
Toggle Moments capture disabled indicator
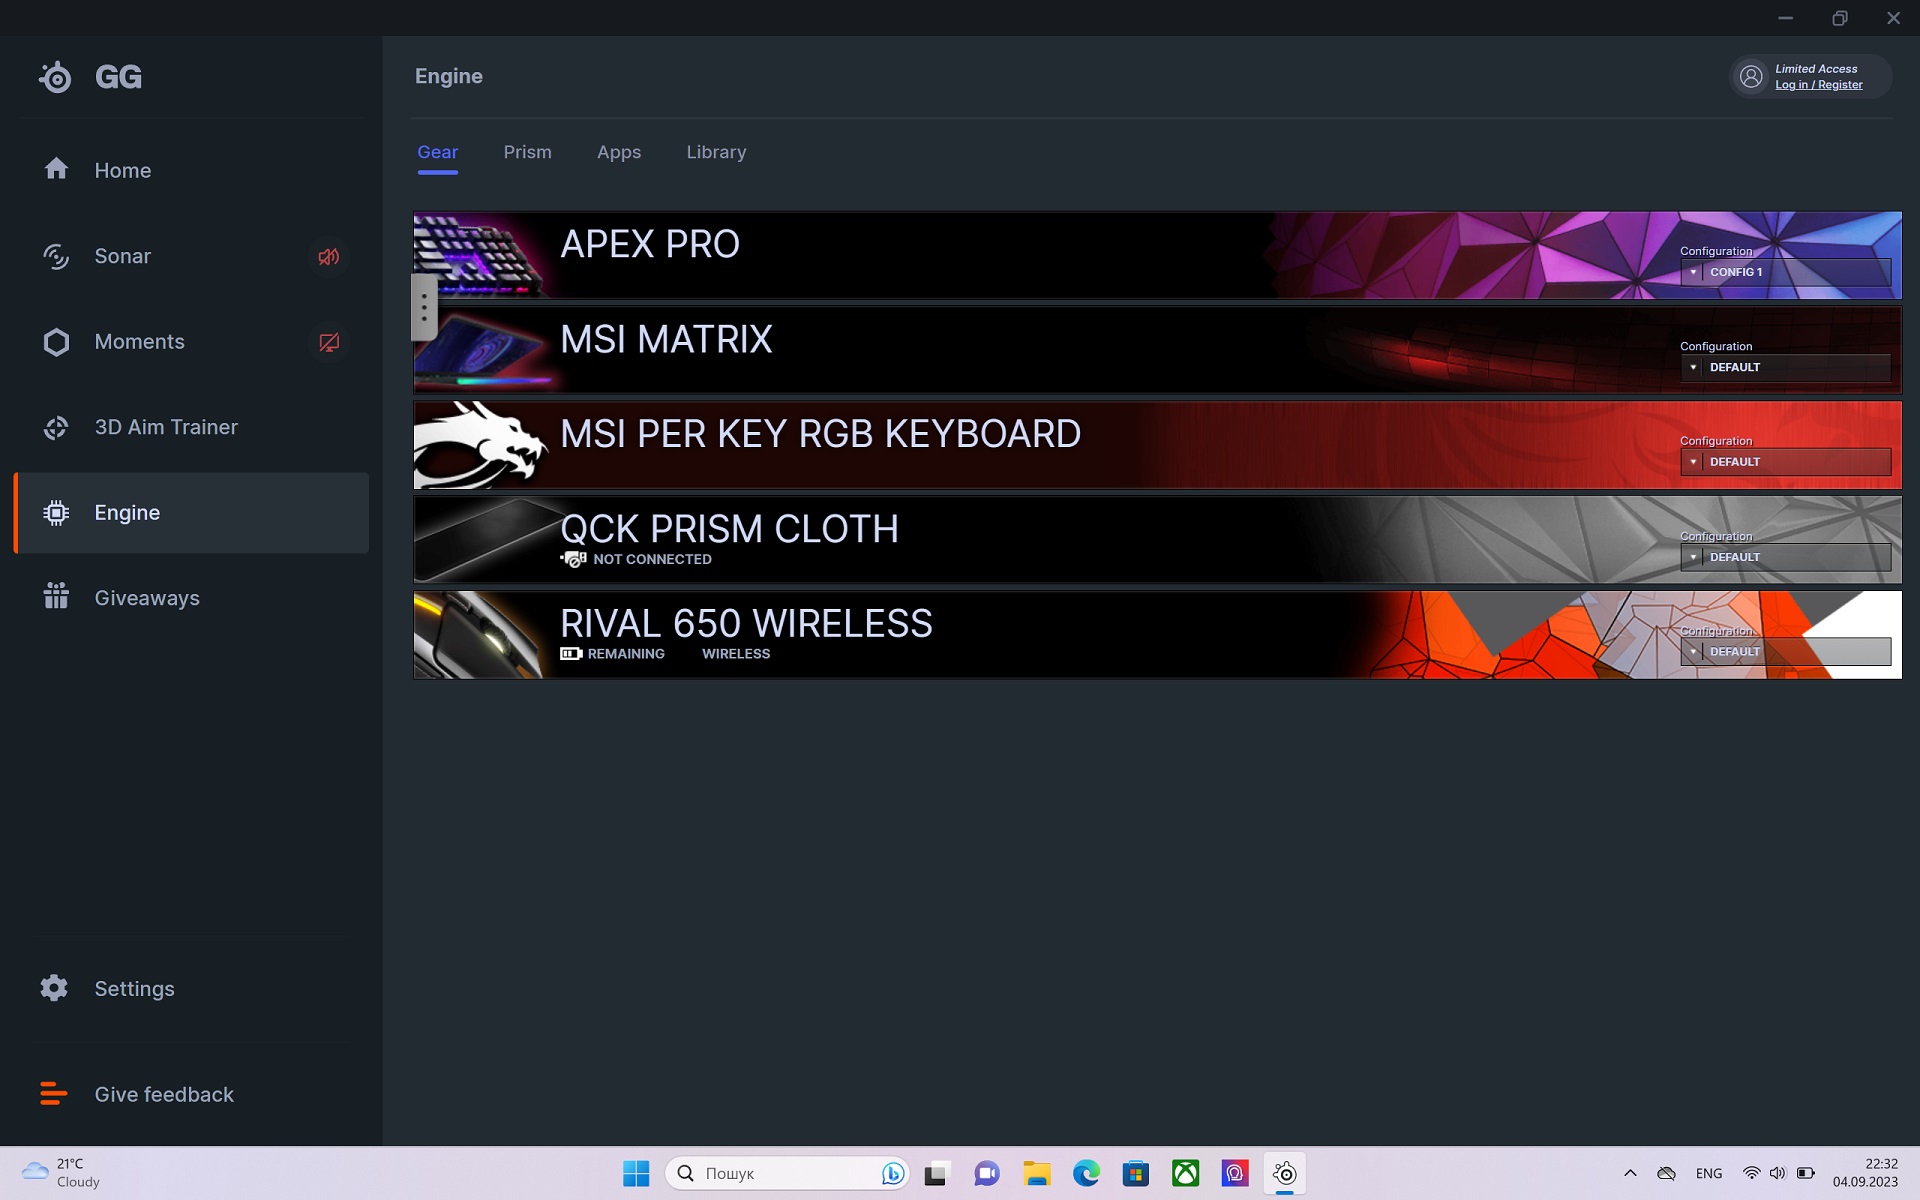point(328,343)
